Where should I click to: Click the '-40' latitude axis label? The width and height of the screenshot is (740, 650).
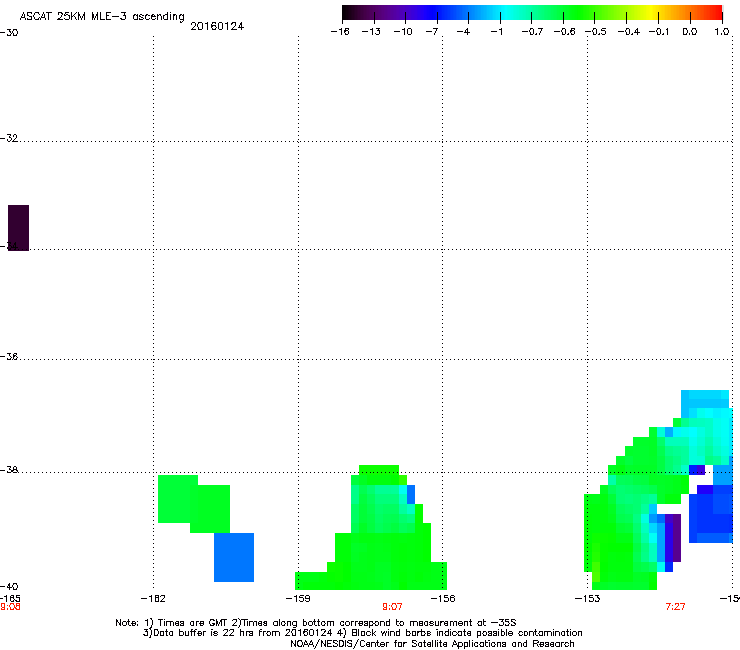coord(9,586)
